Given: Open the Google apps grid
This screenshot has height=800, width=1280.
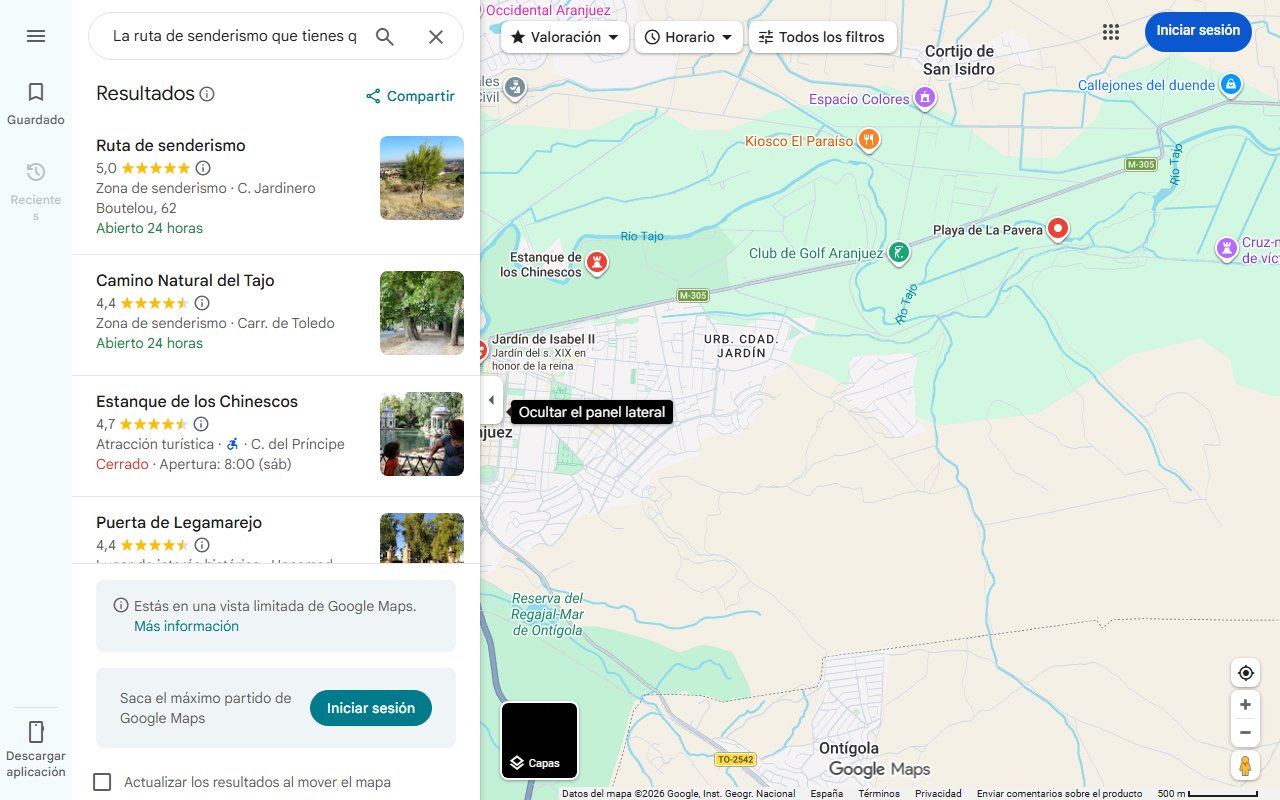Looking at the screenshot, I should pos(1110,31).
